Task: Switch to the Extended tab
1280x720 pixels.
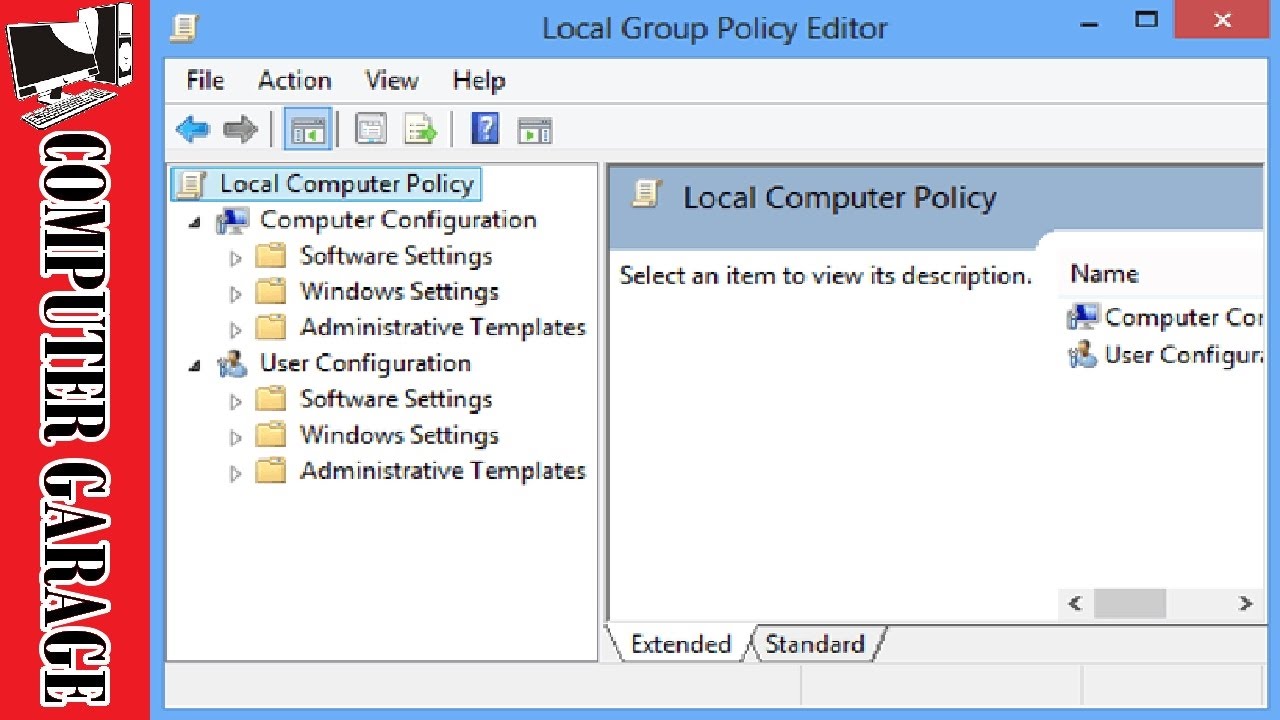Action: (x=680, y=645)
